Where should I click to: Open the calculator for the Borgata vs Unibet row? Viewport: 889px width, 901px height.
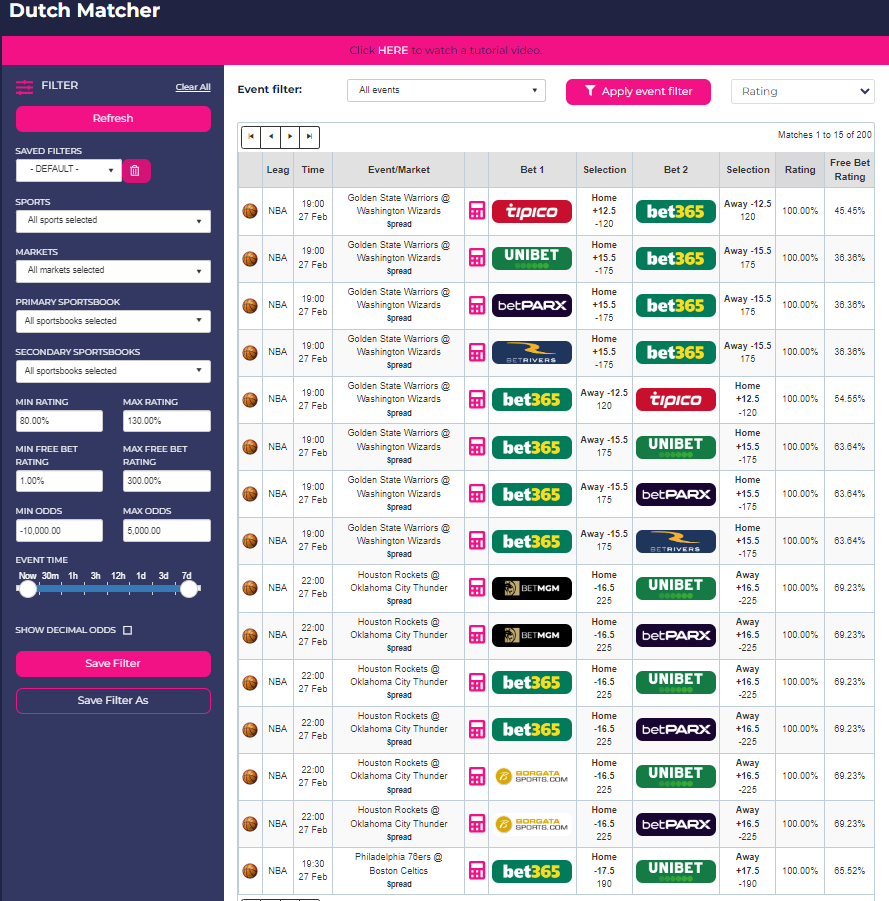pos(477,776)
